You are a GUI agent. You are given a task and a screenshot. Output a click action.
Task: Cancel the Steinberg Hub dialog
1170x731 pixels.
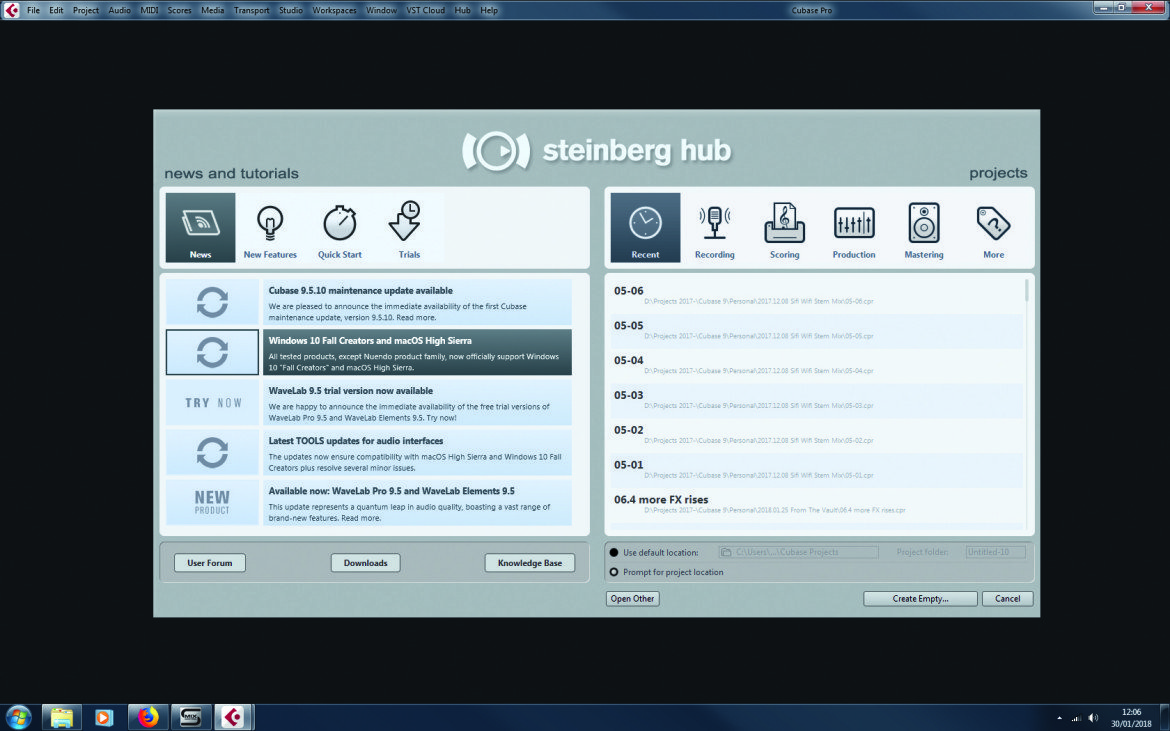click(x=1007, y=599)
